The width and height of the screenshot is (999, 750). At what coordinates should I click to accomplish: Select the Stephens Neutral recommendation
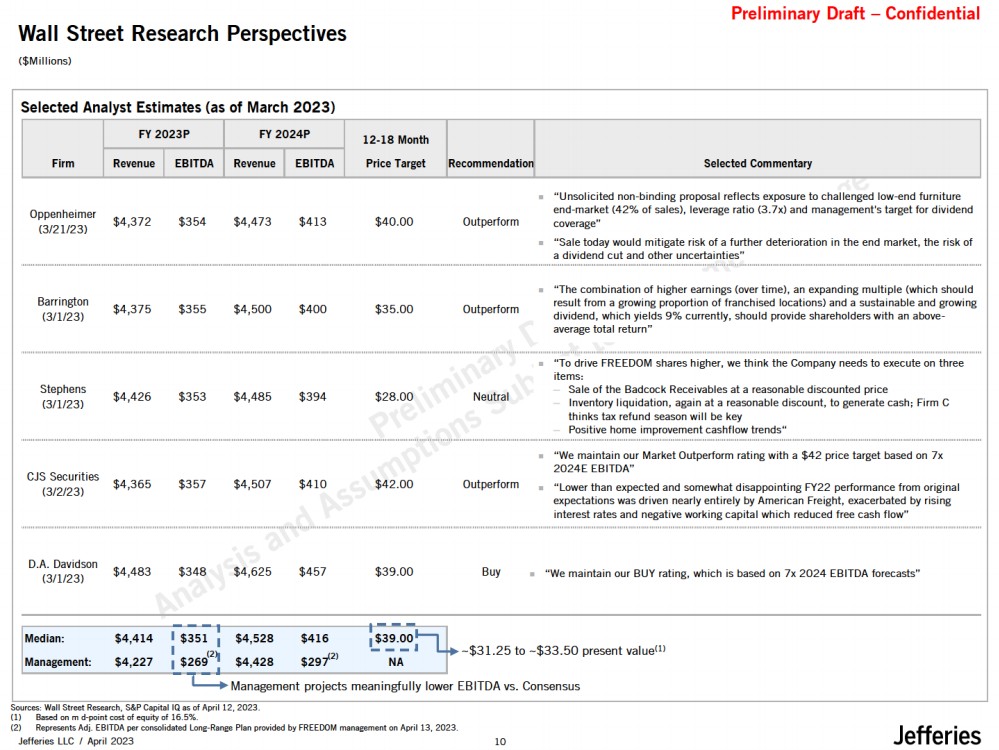[x=490, y=396]
